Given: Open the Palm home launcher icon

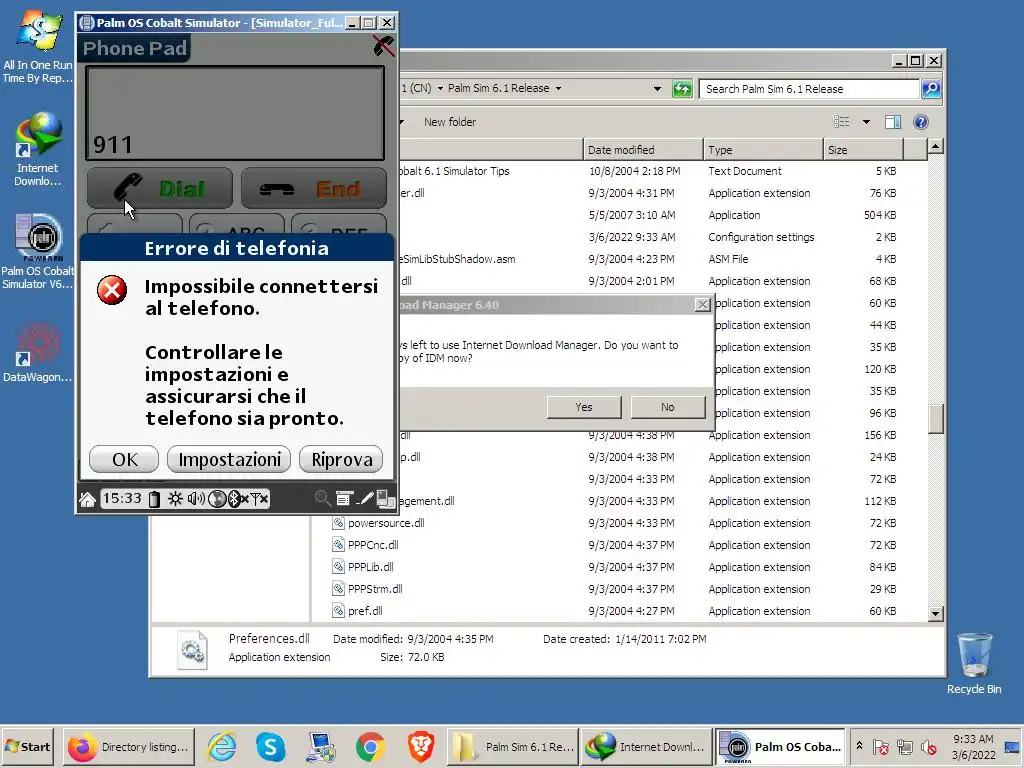Looking at the screenshot, I should click(88, 500).
